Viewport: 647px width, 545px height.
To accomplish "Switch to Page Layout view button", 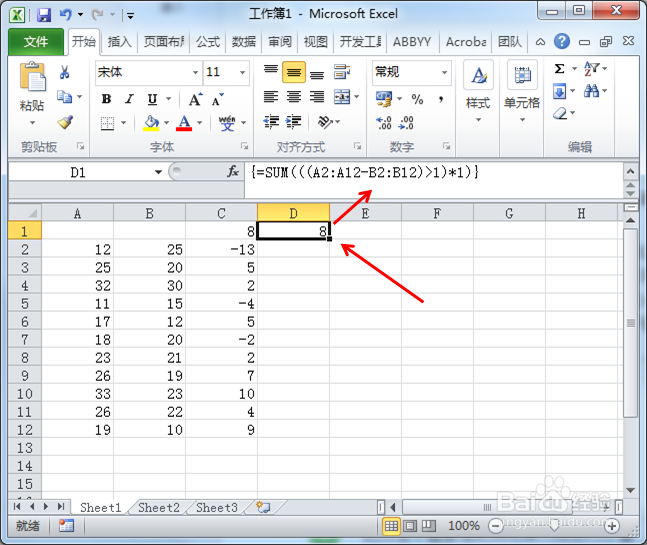I will click(x=410, y=526).
